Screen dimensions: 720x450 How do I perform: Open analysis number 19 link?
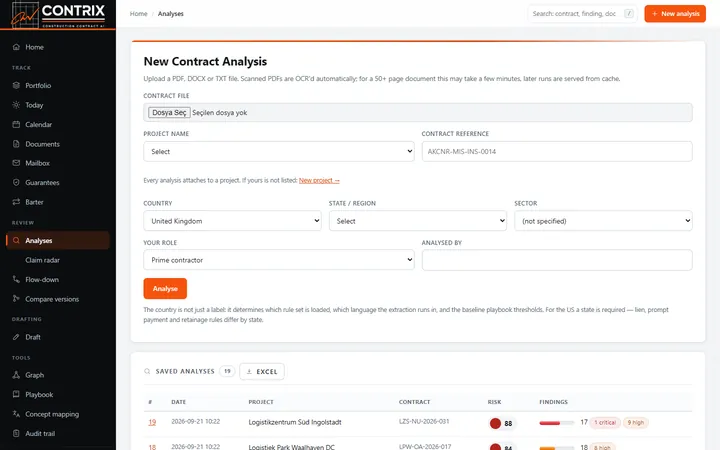pos(152,422)
